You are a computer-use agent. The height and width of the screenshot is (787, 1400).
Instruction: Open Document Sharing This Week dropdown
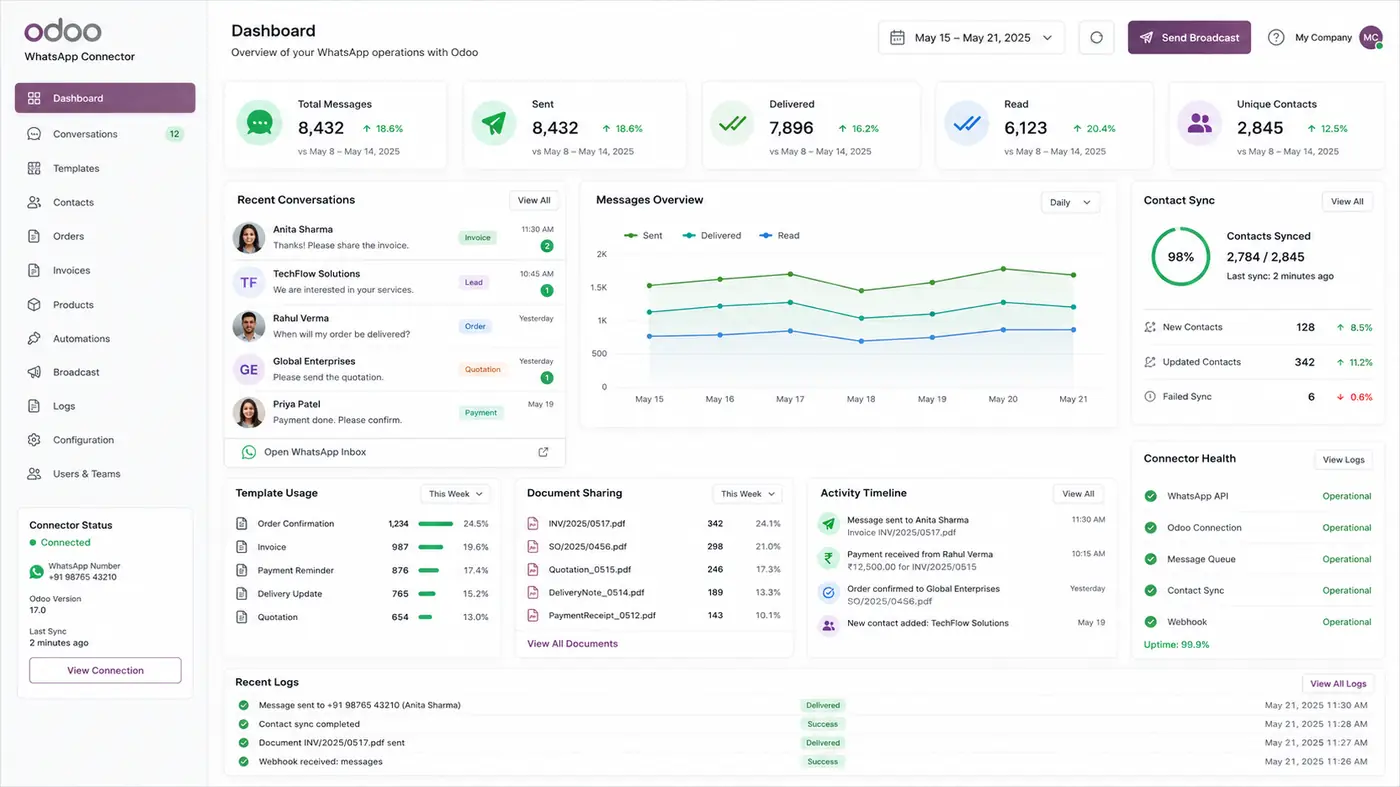(x=747, y=494)
